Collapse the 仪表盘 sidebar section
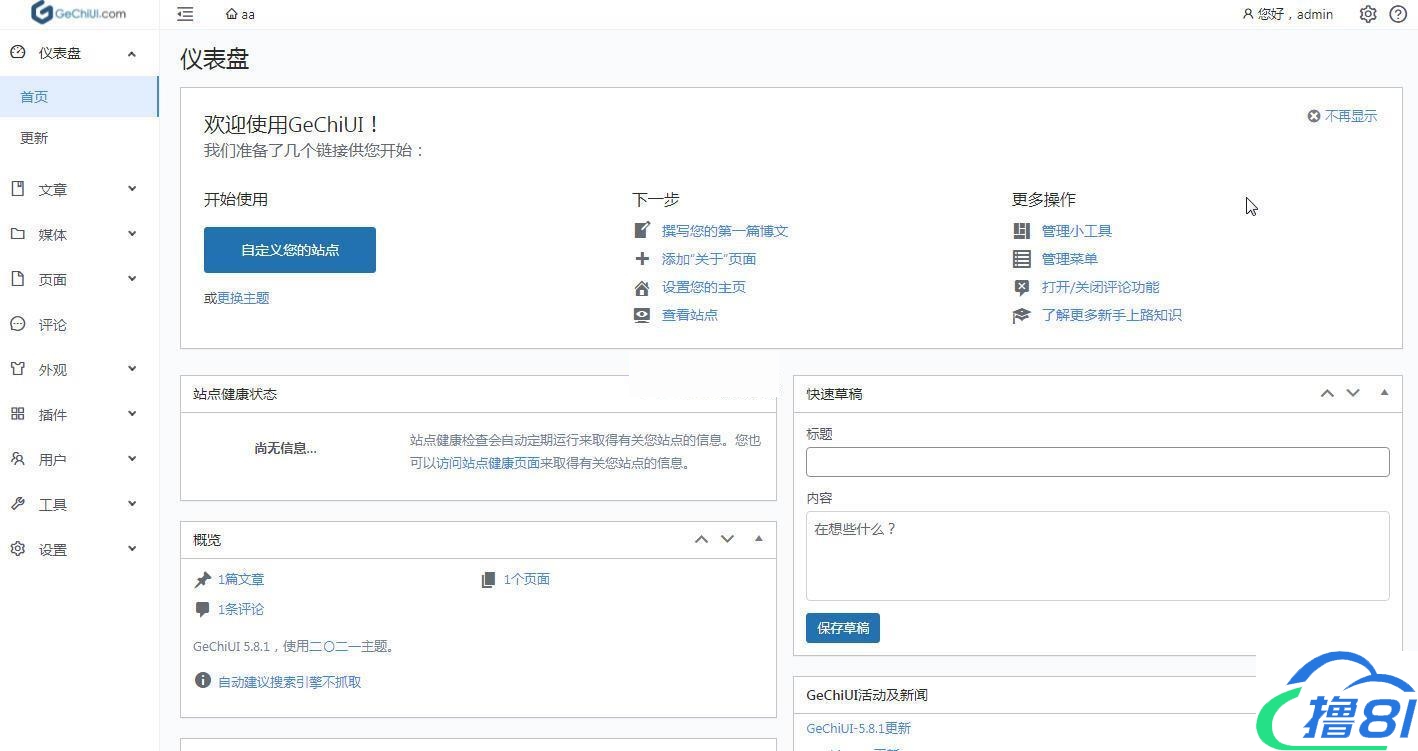1418x751 pixels. (131, 53)
